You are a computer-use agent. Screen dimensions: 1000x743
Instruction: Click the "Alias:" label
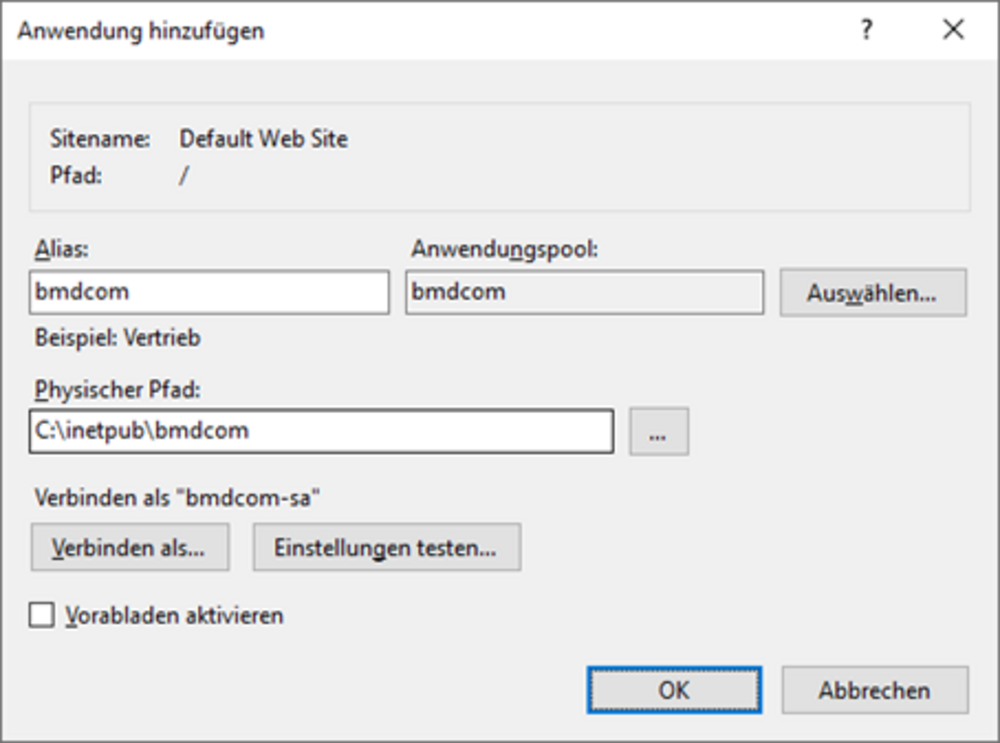pyautogui.click(x=61, y=250)
